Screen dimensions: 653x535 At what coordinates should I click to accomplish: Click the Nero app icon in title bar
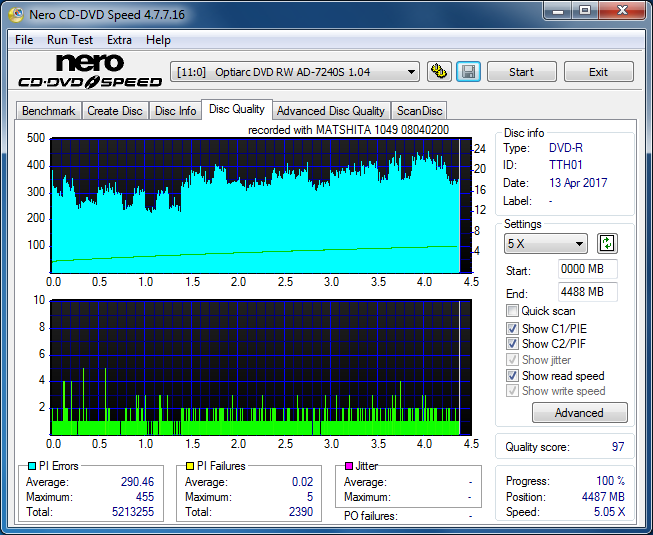[x=17, y=15]
